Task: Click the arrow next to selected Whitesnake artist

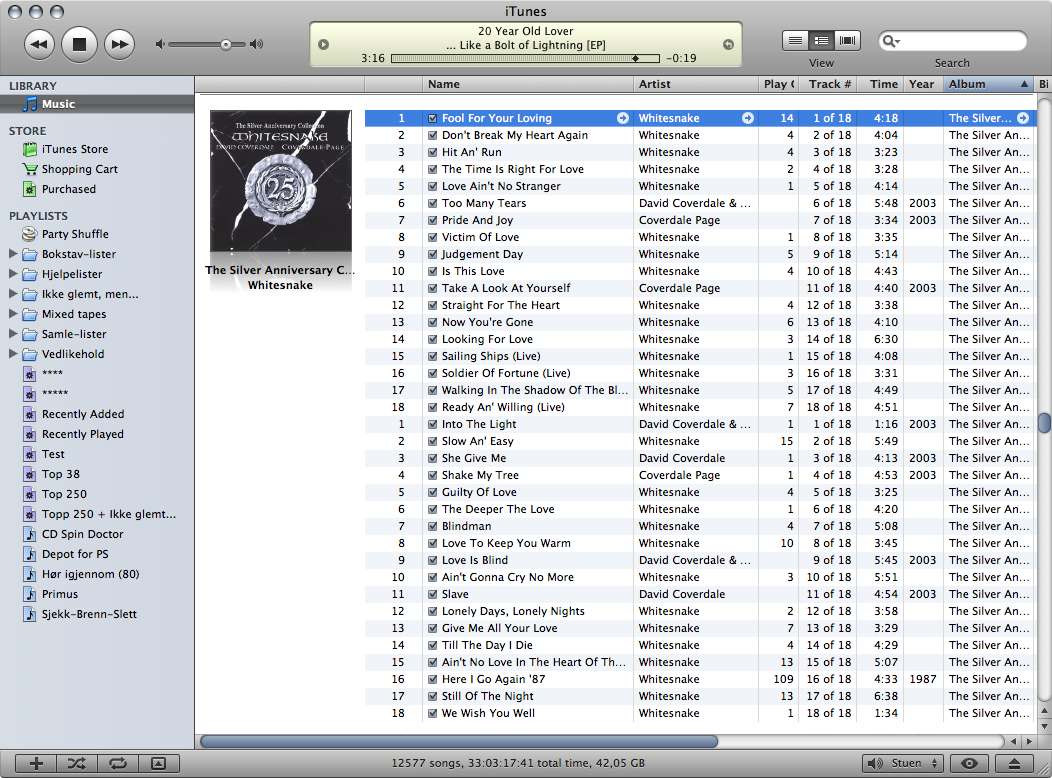Action: (747, 118)
